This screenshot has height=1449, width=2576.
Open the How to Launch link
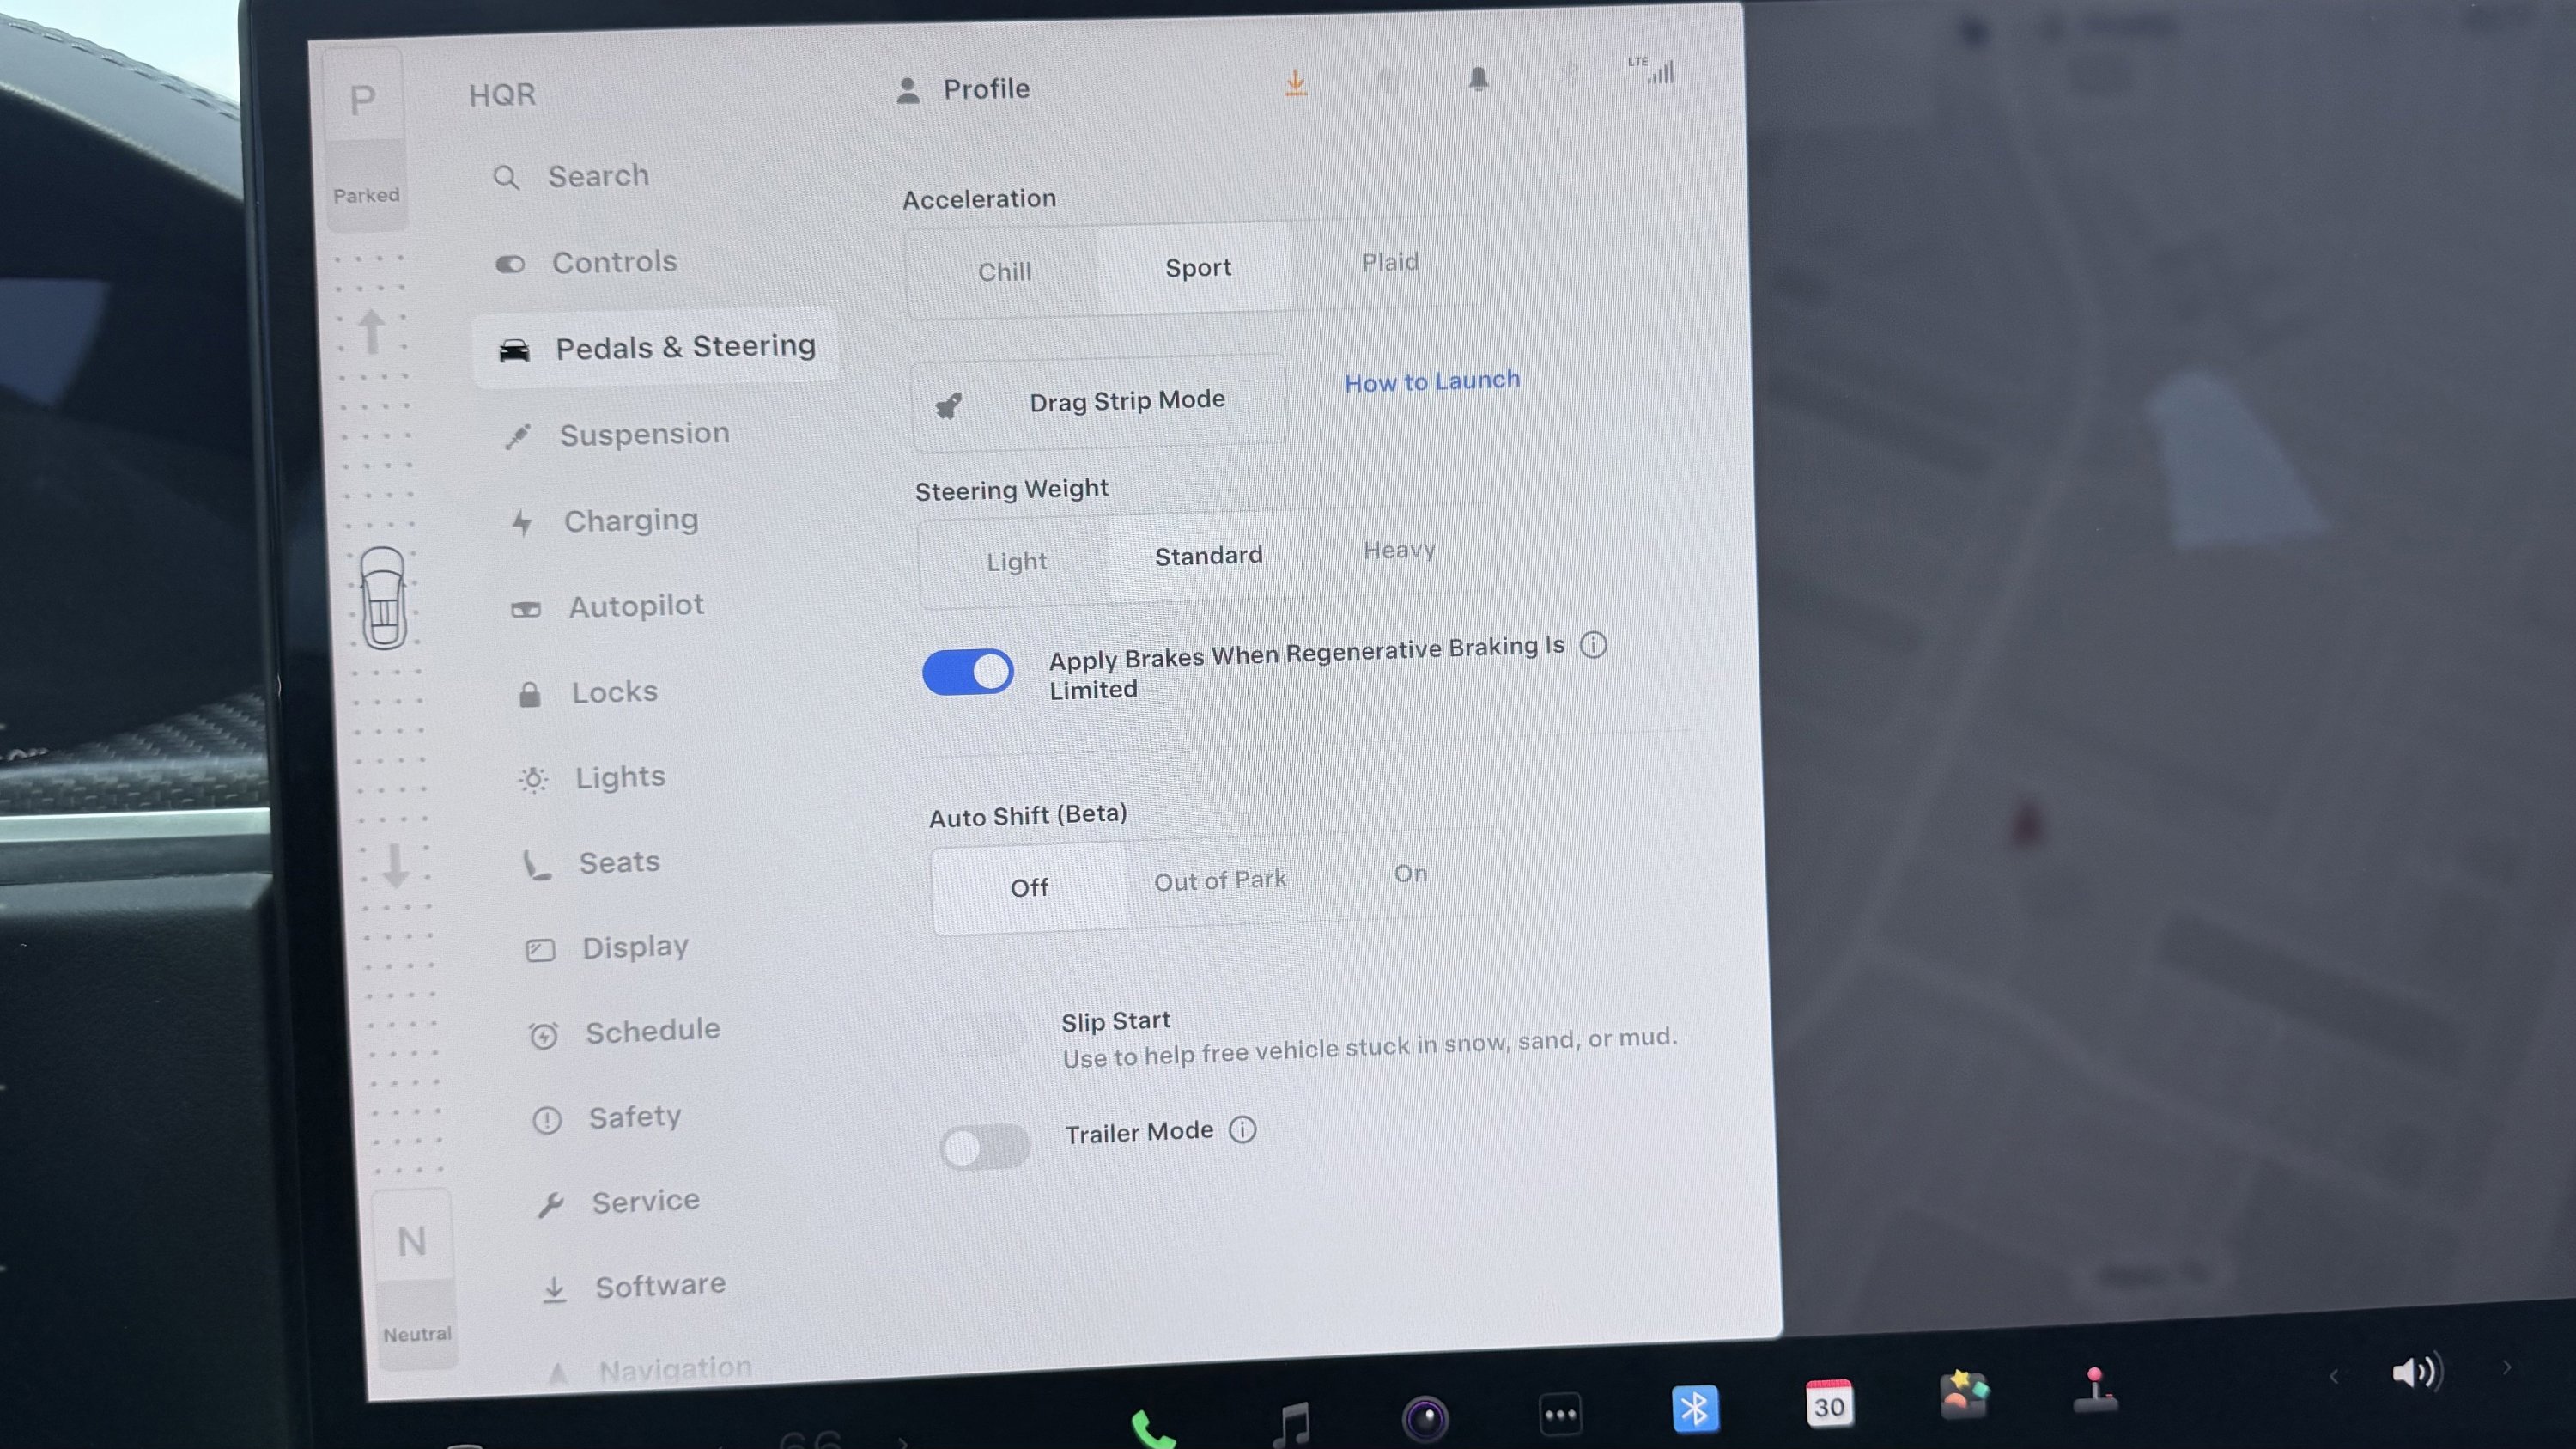(1431, 381)
